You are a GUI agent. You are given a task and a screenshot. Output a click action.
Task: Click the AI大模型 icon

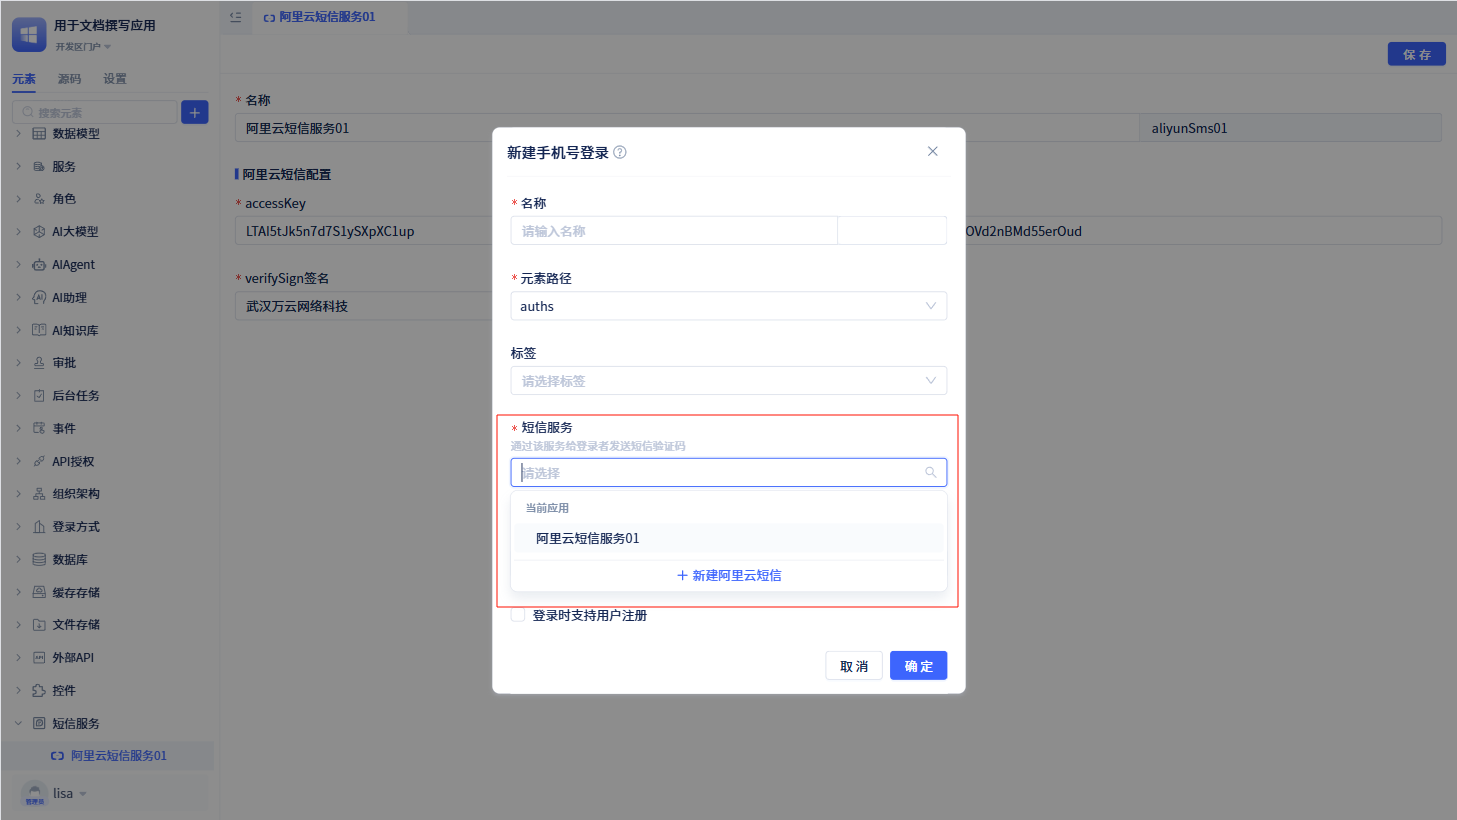coord(39,232)
